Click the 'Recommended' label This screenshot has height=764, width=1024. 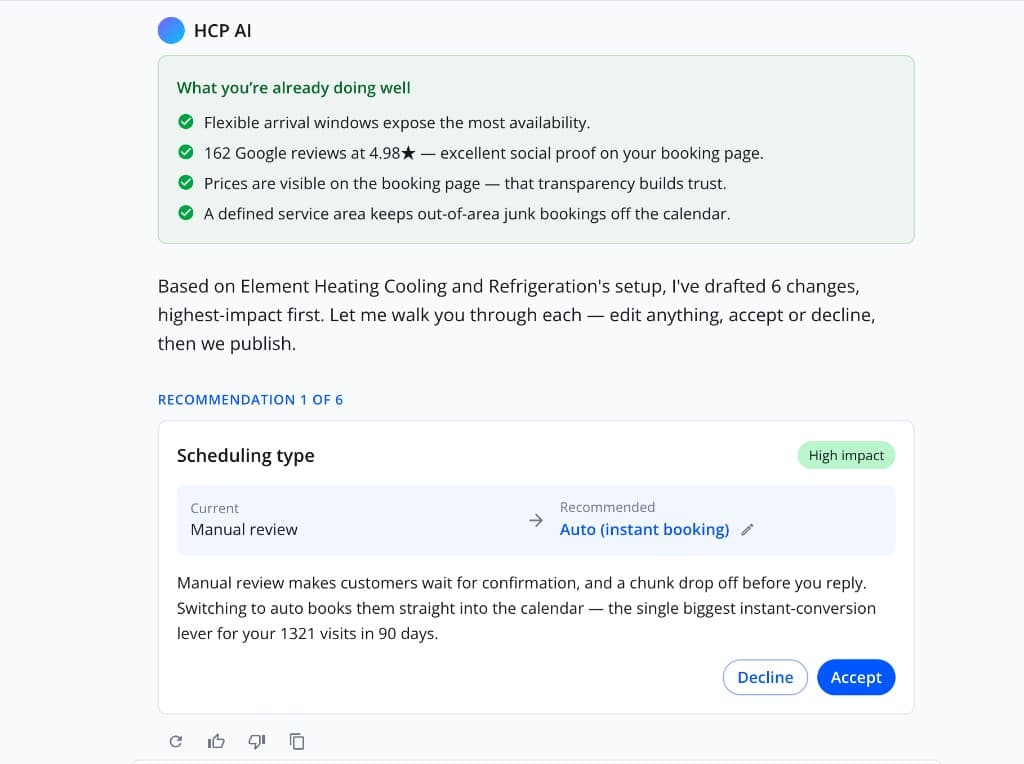(x=607, y=507)
